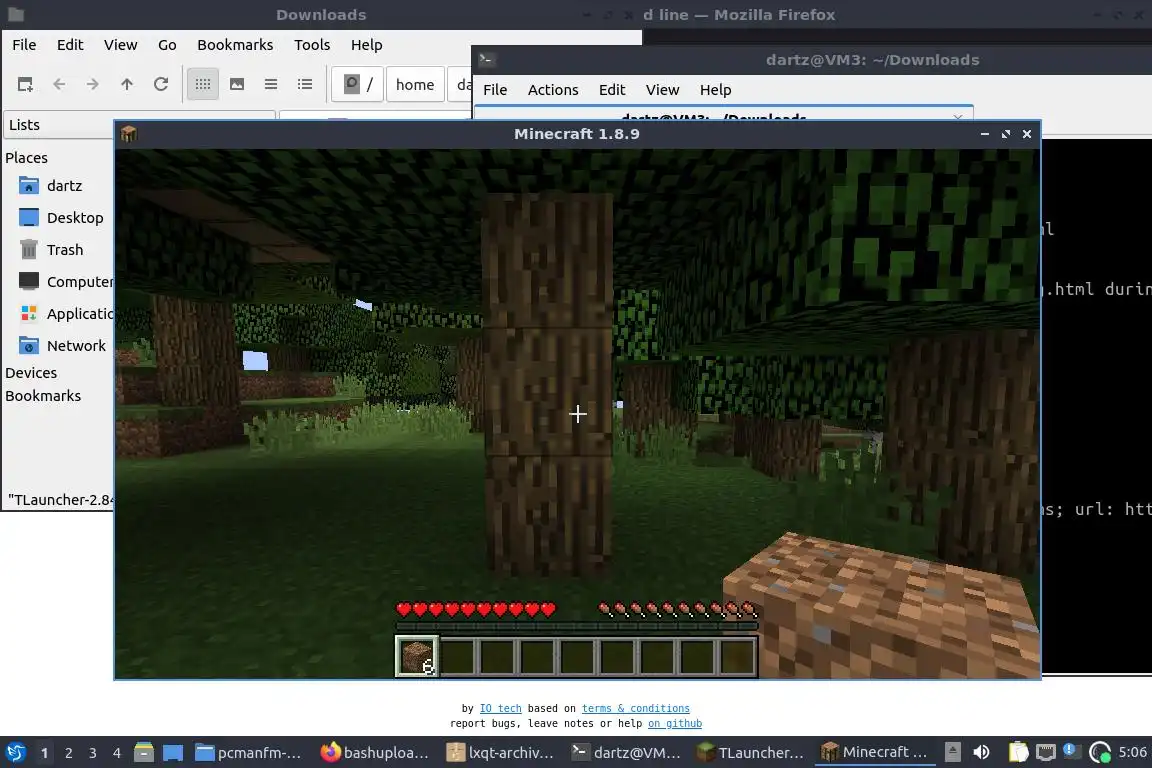
Task: Open the Edit menu in file manager
Action: (x=70, y=45)
